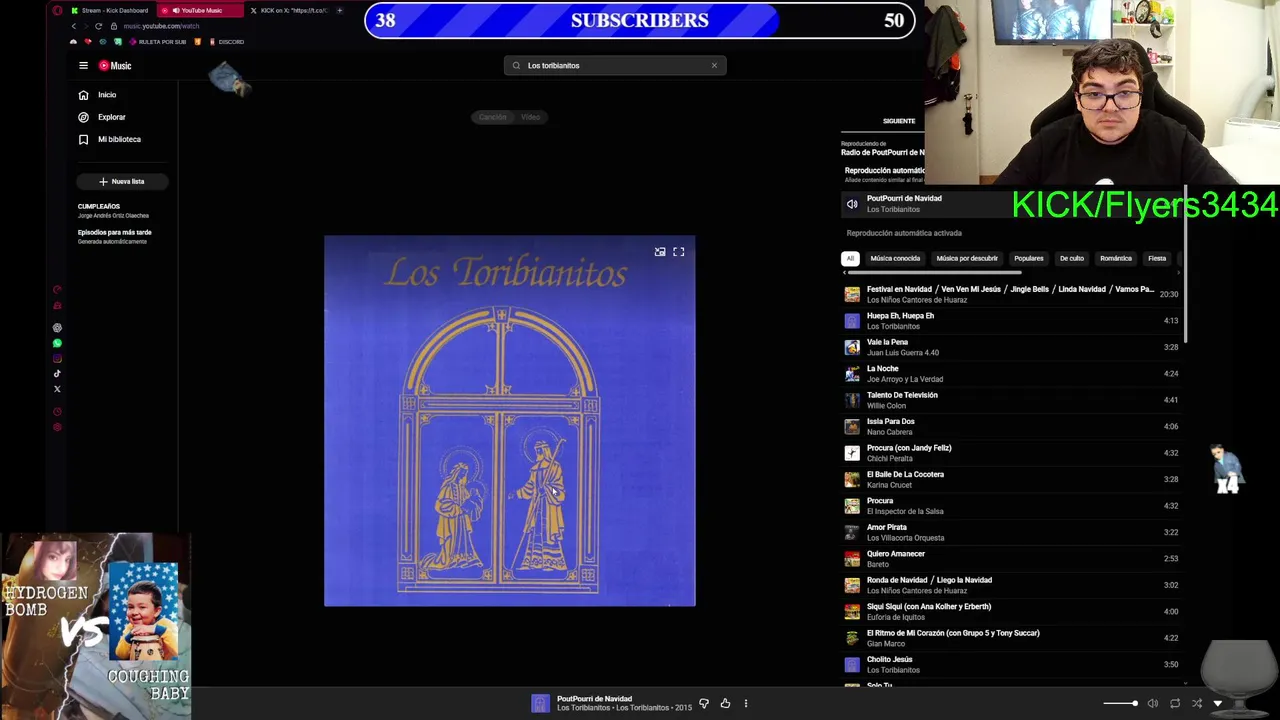Click the Nueva lista button
1280x720 pixels.
122,181
